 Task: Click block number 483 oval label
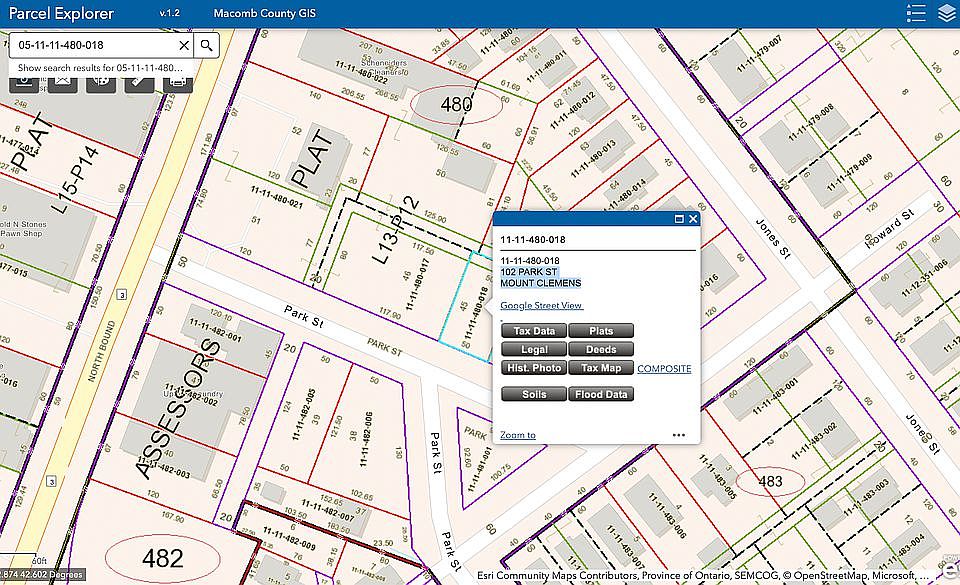click(x=770, y=482)
